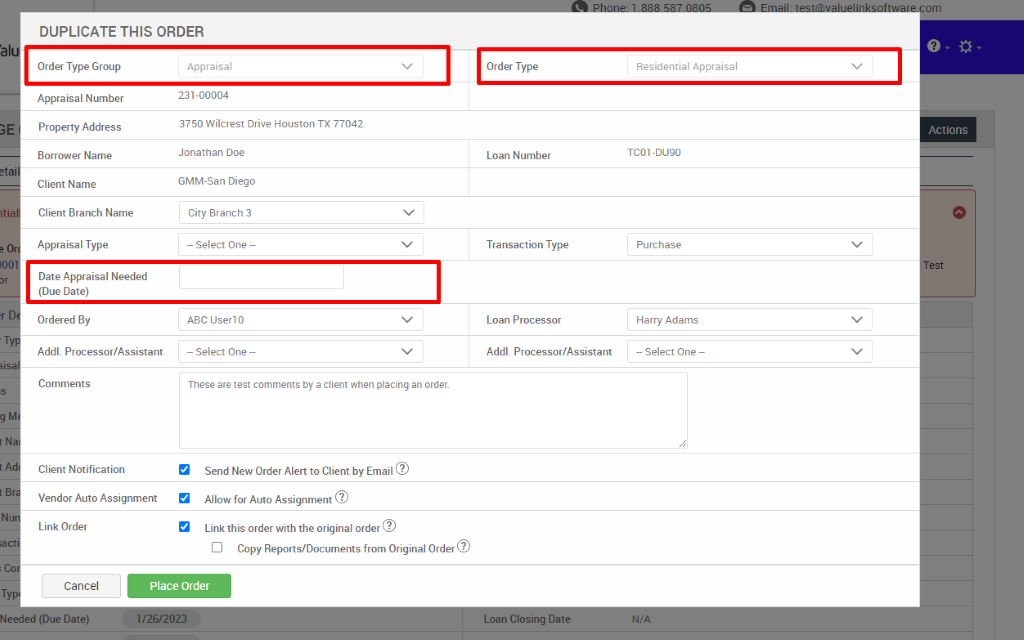The width and height of the screenshot is (1024, 640).
Task: Open the help question mark menu
Action: [938, 46]
